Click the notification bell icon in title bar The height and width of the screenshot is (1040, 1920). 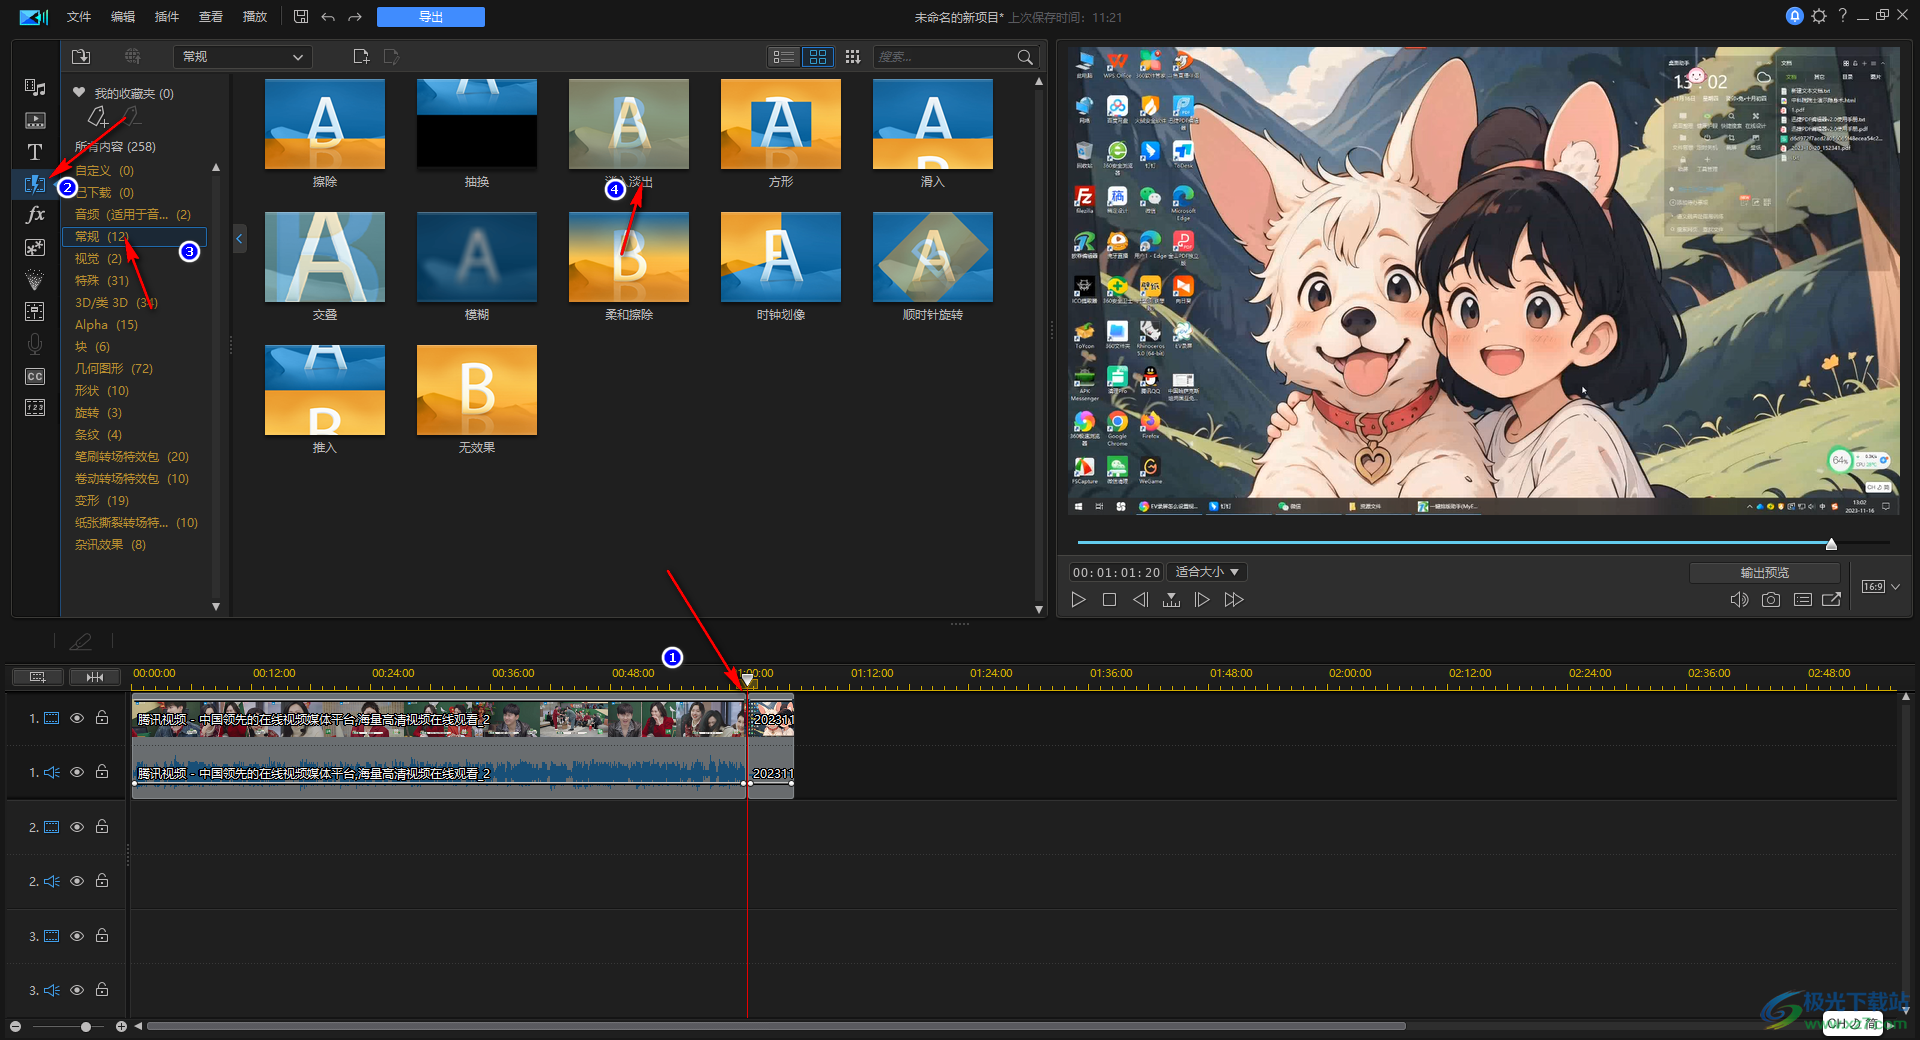point(1795,16)
